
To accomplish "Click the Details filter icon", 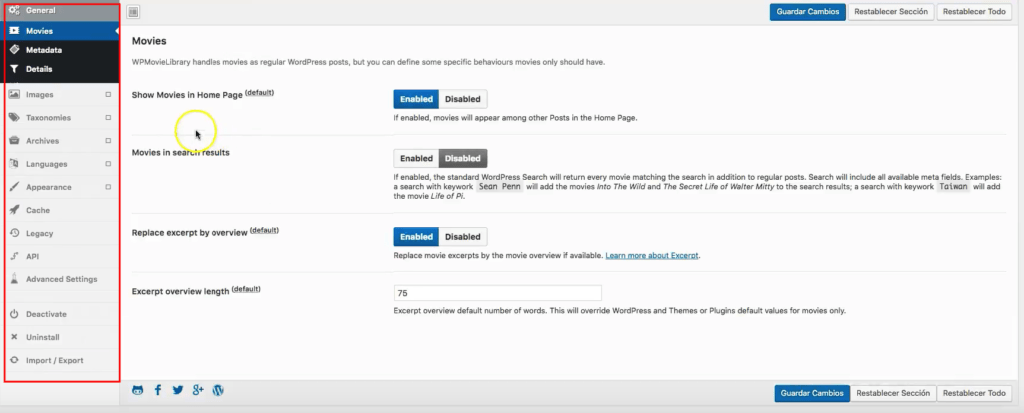I will pyautogui.click(x=14, y=69).
